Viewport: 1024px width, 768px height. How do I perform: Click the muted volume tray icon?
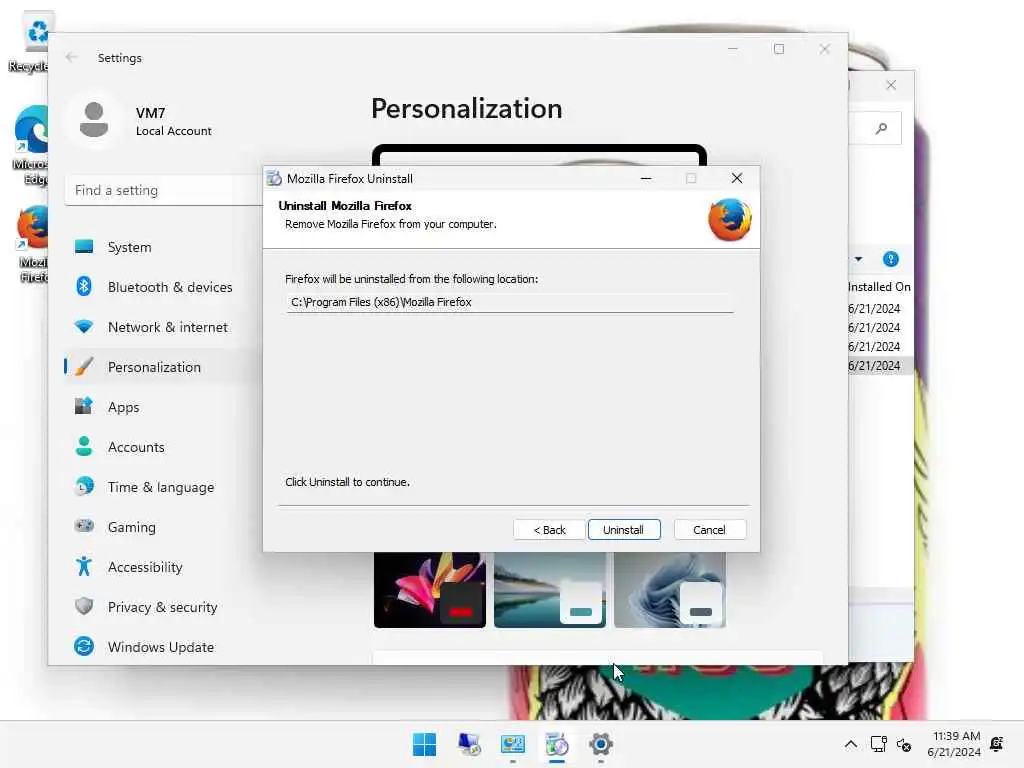coord(904,744)
